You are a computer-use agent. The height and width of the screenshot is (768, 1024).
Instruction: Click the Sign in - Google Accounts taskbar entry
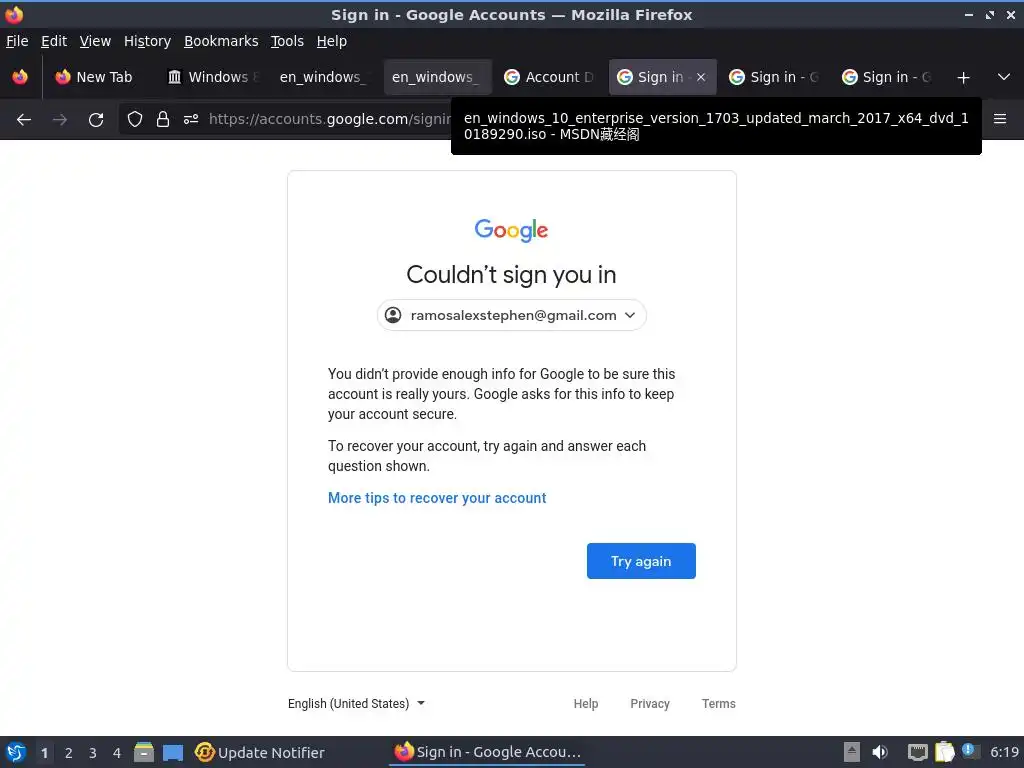coord(487,752)
